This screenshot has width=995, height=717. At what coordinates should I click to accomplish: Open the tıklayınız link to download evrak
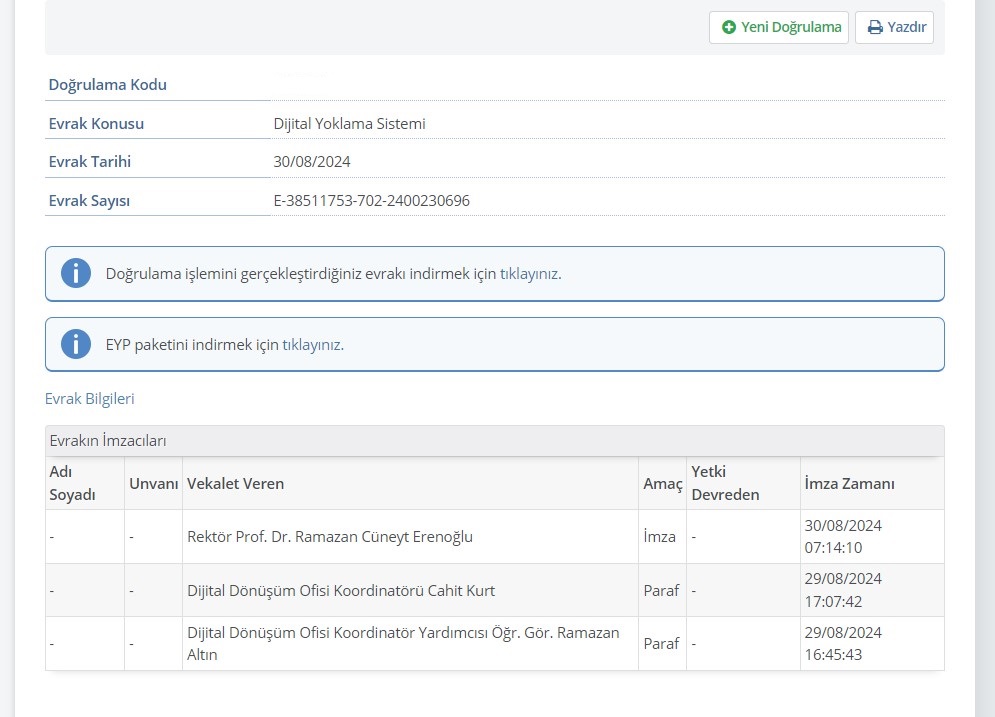click(x=529, y=274)
